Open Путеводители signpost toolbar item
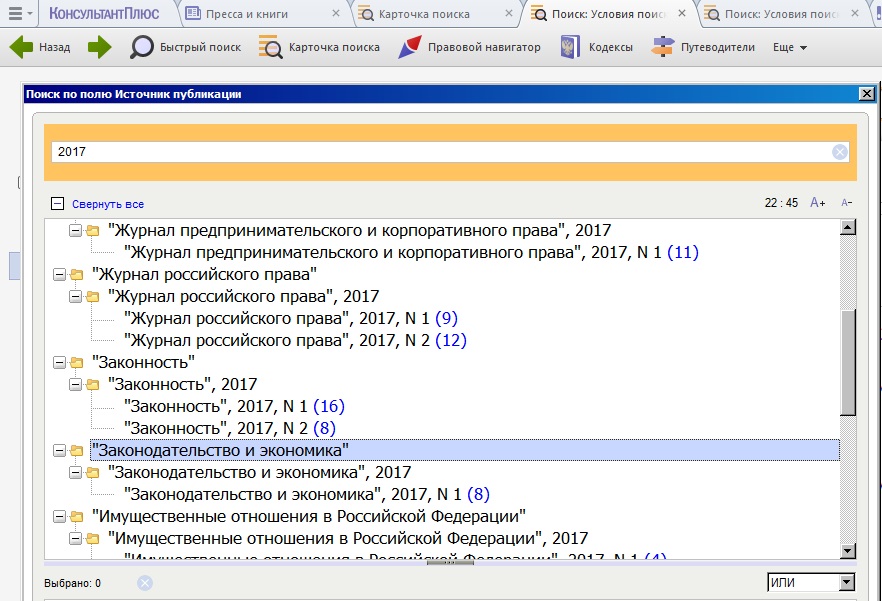 click(x=663, y=47)
